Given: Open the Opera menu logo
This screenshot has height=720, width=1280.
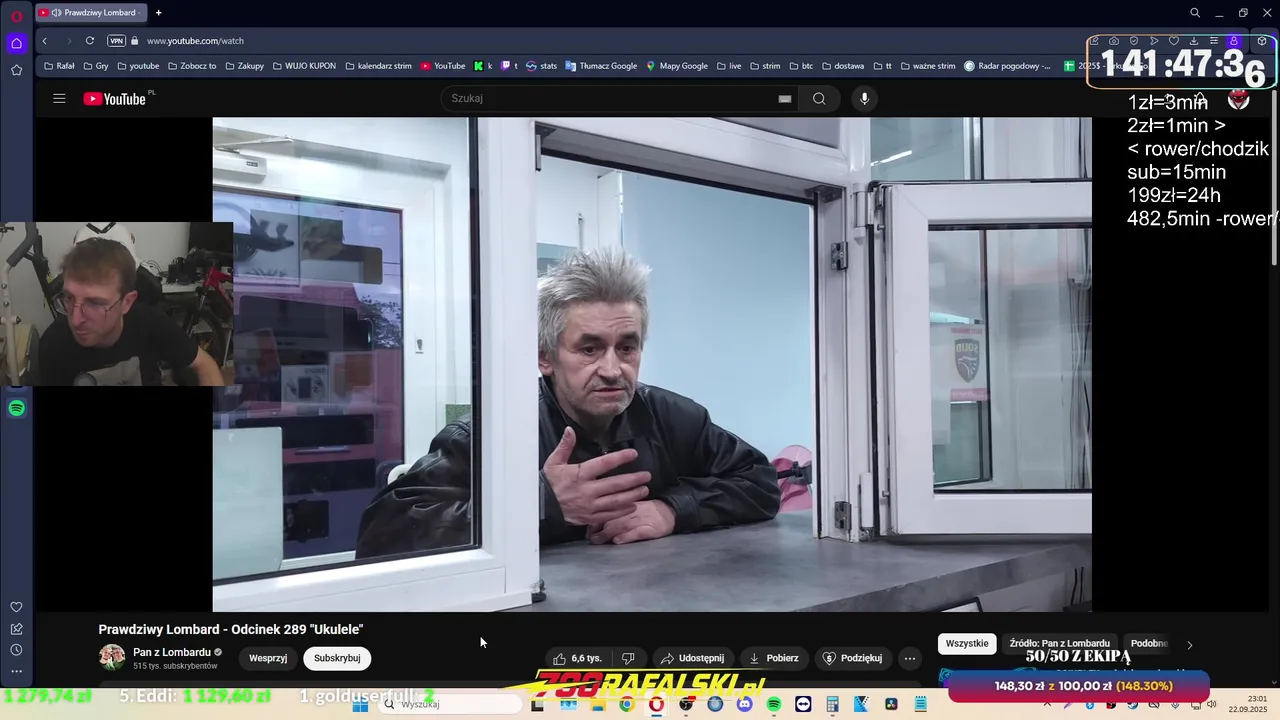Looking at the screenshot, I should (x=17, y=16).
